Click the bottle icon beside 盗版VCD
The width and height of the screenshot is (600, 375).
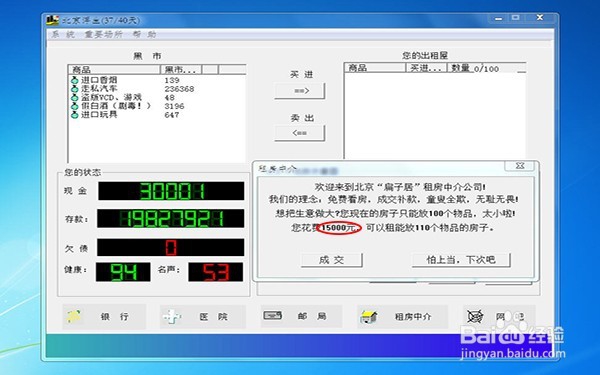pyautogui.click(x=75, y=98)
